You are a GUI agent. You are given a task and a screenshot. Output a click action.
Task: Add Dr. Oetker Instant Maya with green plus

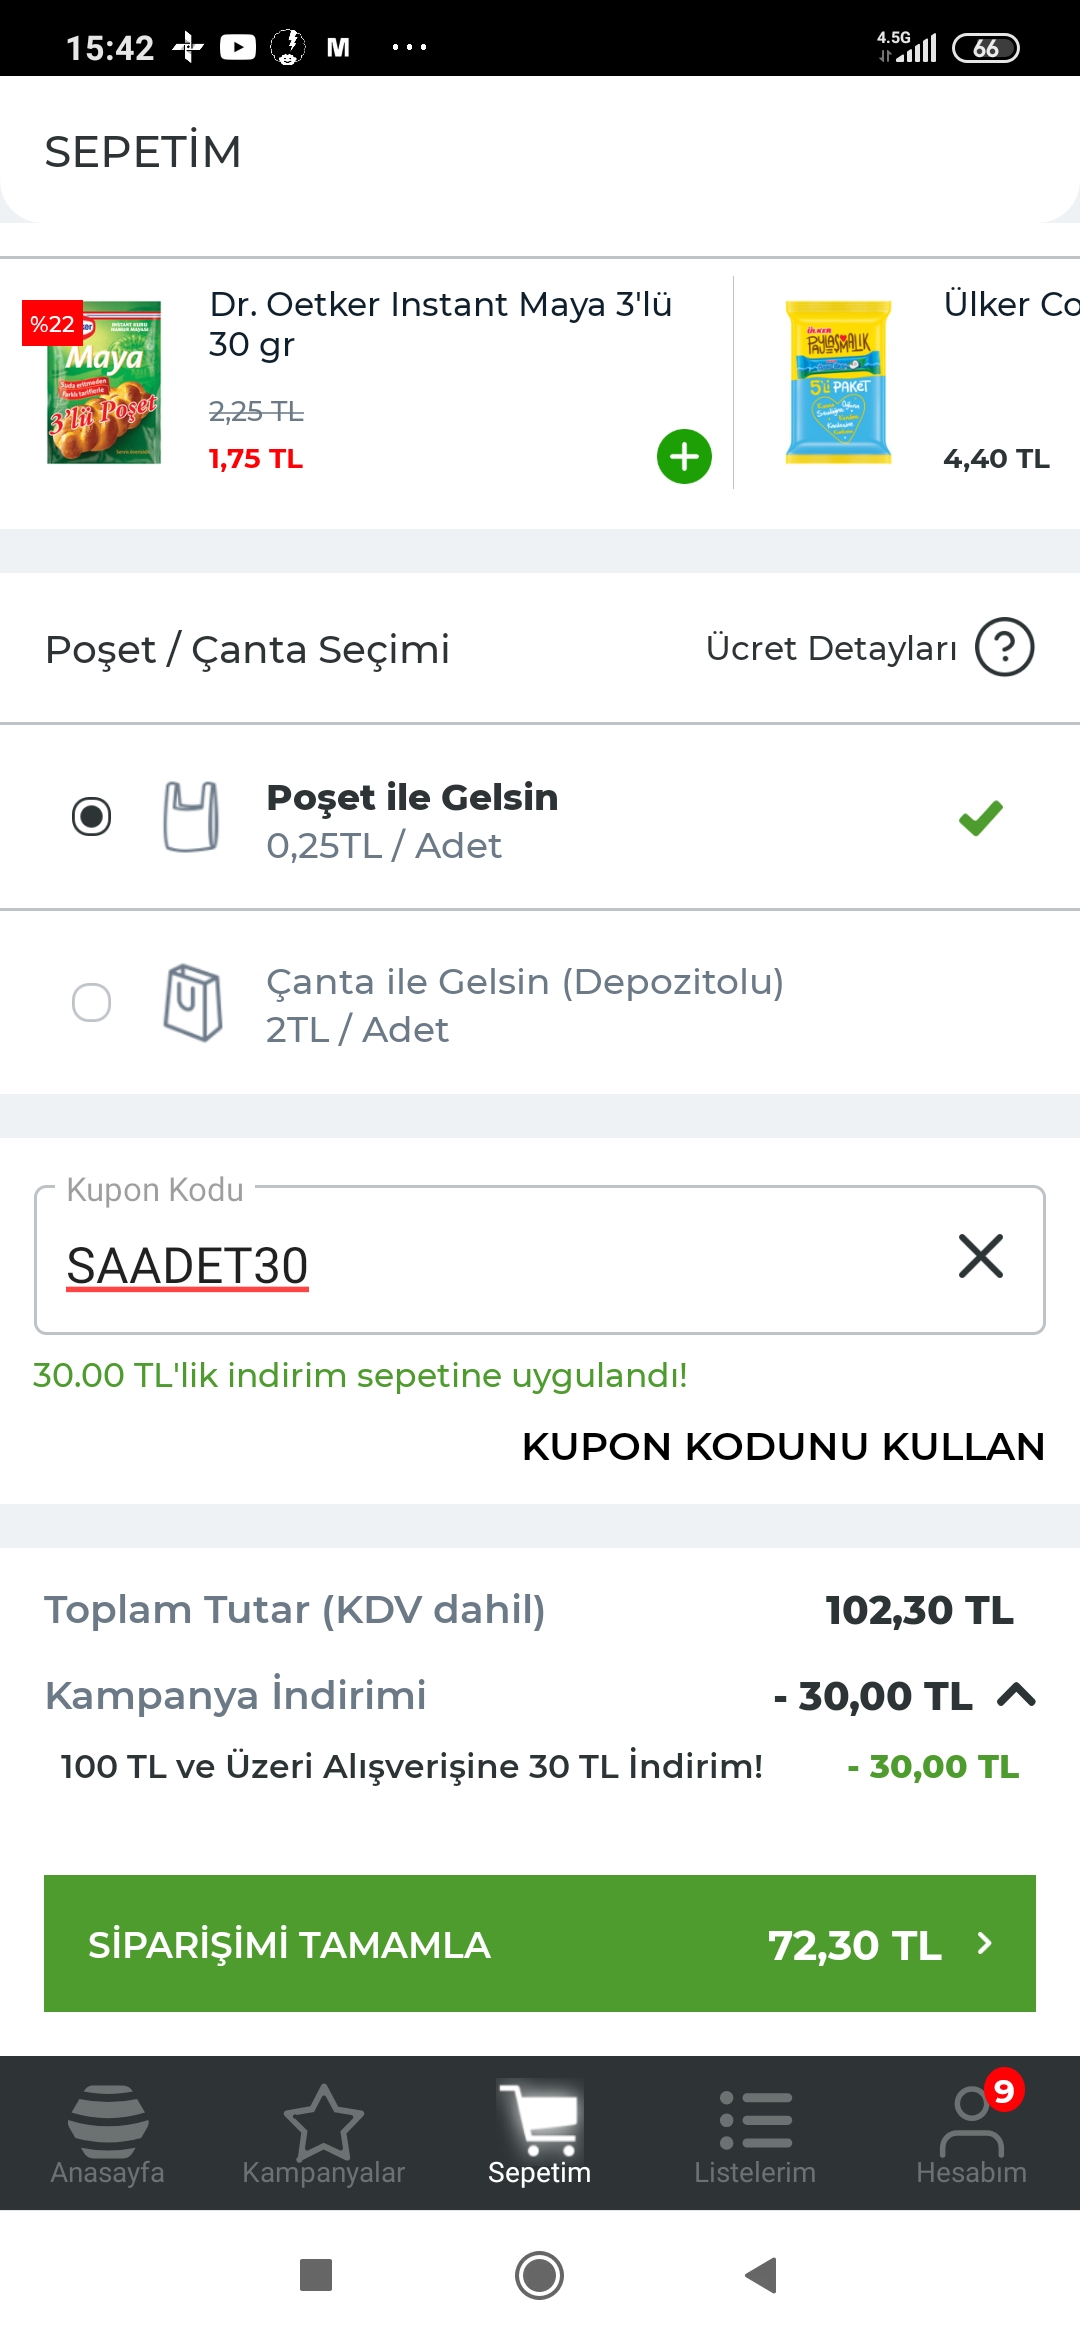point(684,457)
